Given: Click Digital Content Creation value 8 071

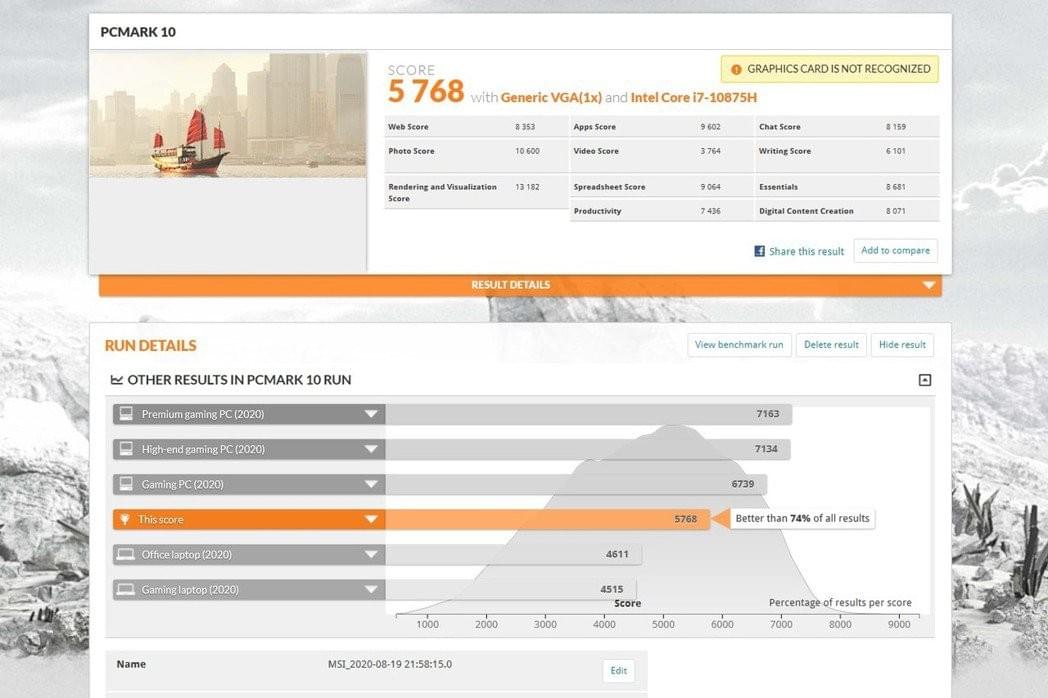Looking at the screenshot, I should (896, 211).
